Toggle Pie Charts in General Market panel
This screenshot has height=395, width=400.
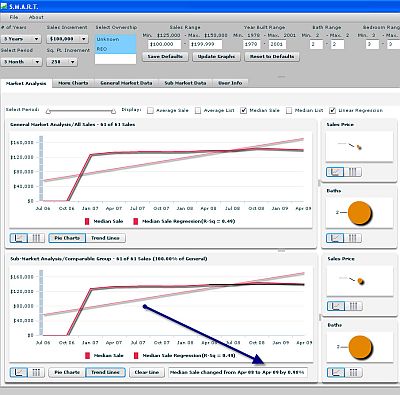67,238
